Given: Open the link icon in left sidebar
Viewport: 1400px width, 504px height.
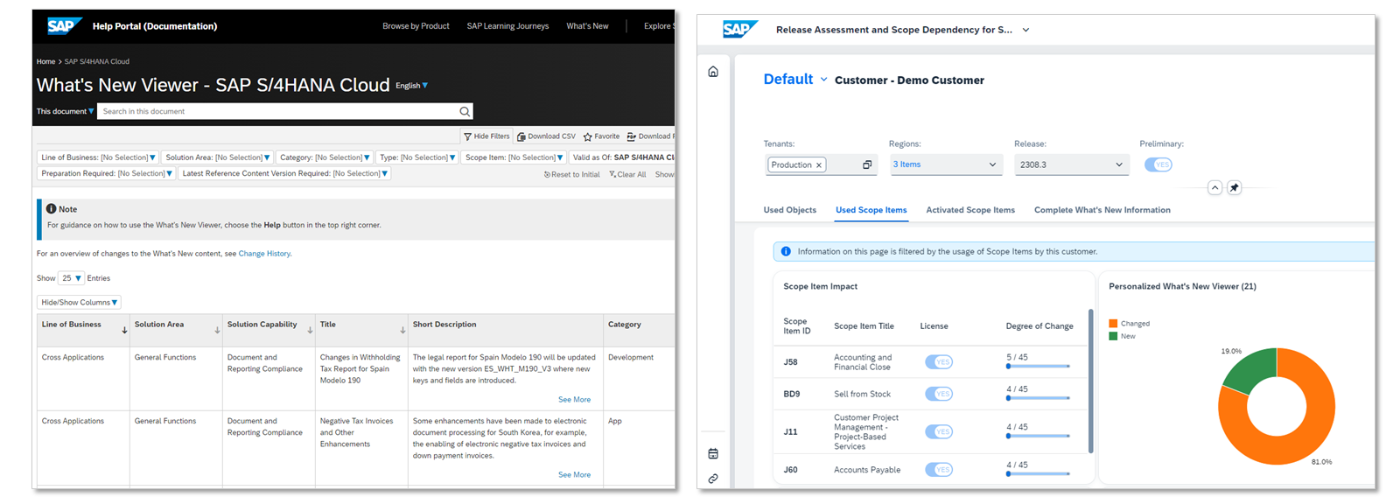Looking at the screenshot, I should click(713, 478).
